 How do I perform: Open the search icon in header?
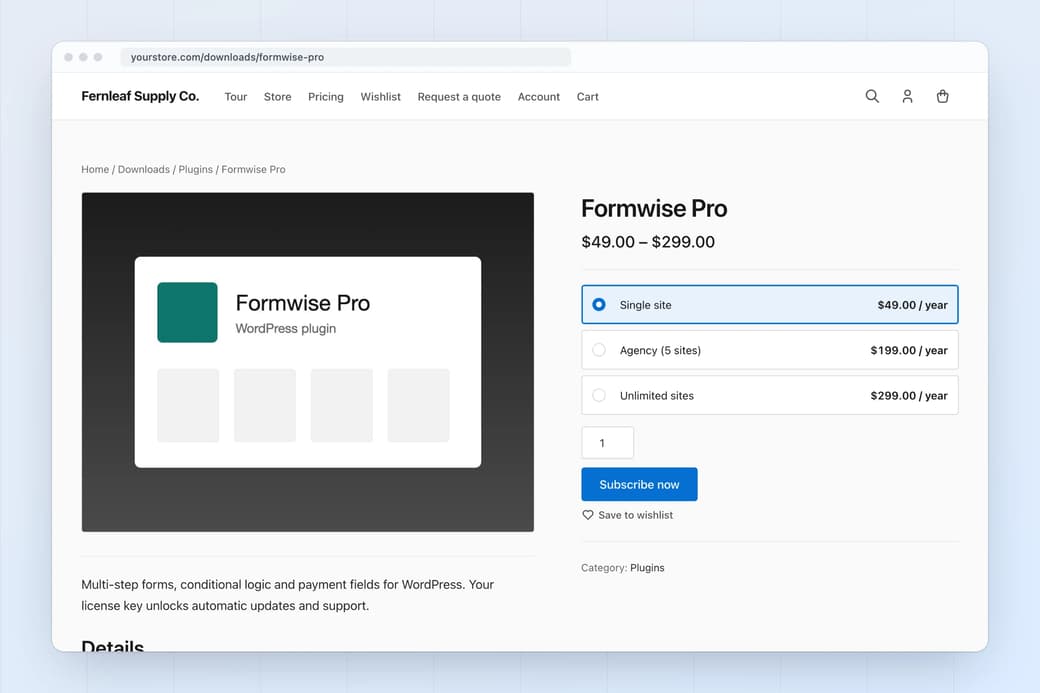pyautogui.click(x=872, y=96)
